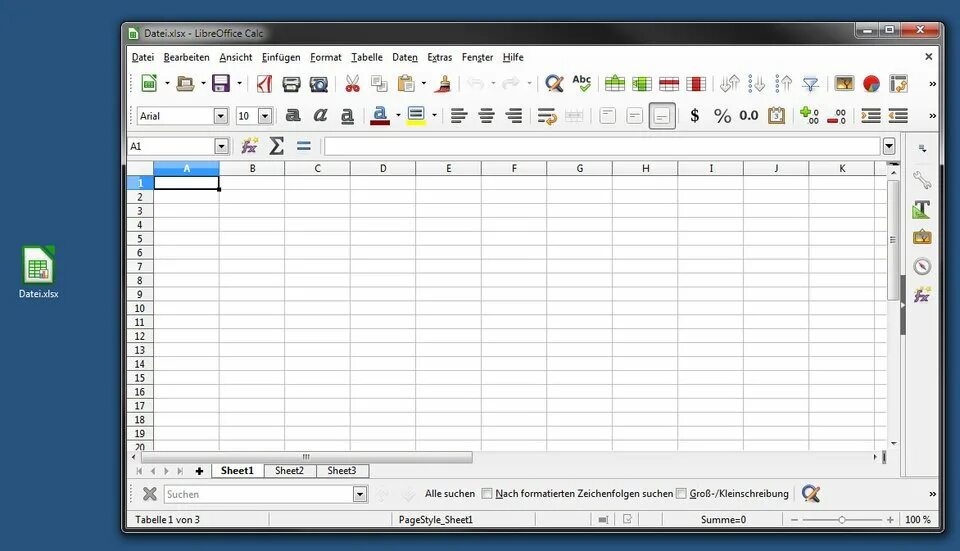Open Find & Replace in toolbar
The image size is (960, 551).
554,83
